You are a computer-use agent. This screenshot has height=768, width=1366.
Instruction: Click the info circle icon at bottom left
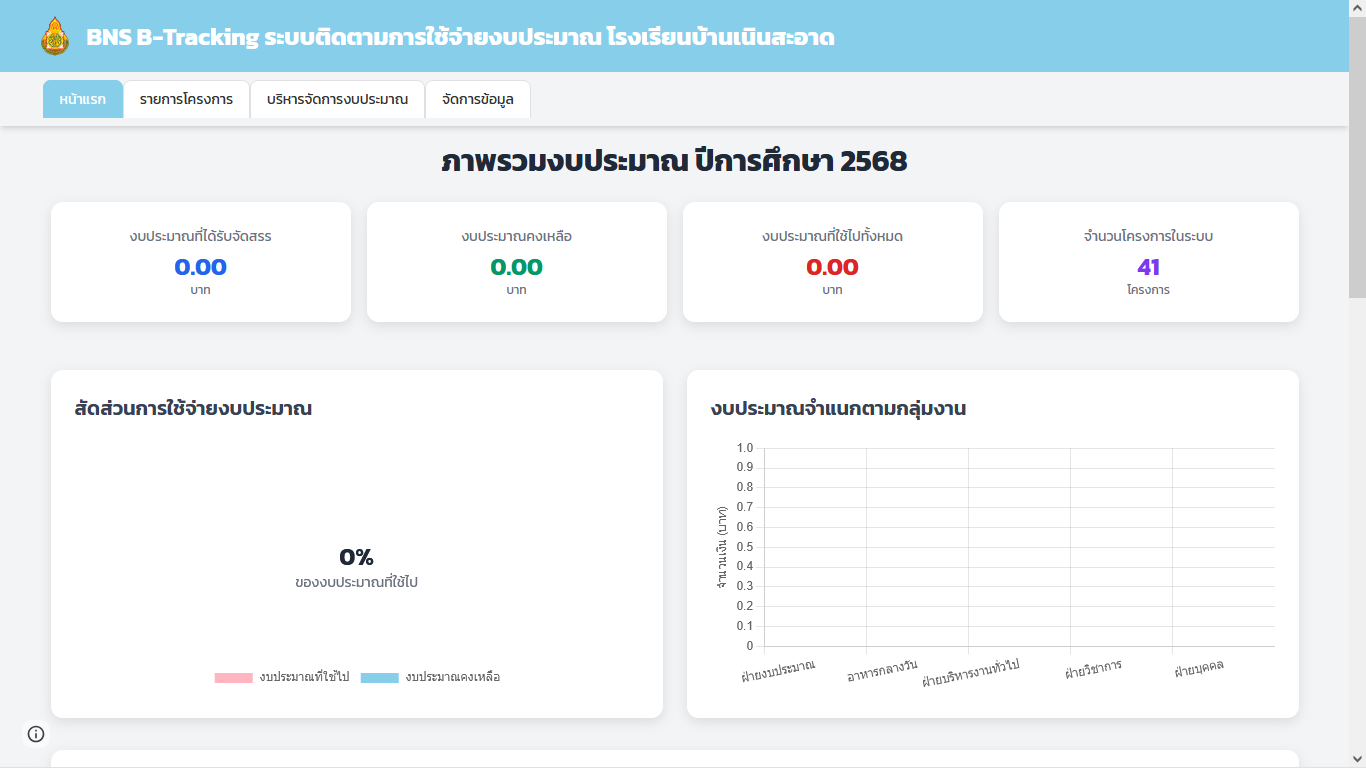[x=37, y=733]
